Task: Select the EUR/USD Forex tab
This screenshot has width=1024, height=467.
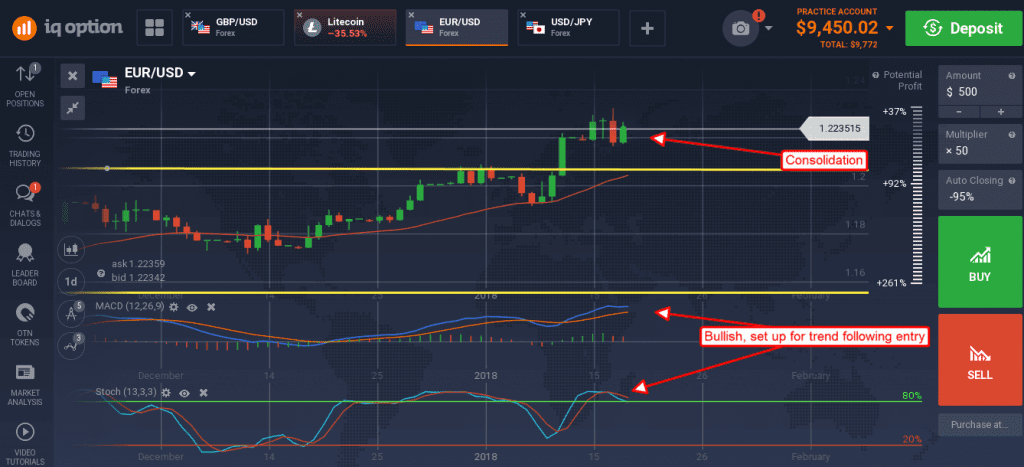Action: pyautogui.click(x=457, y=27)
